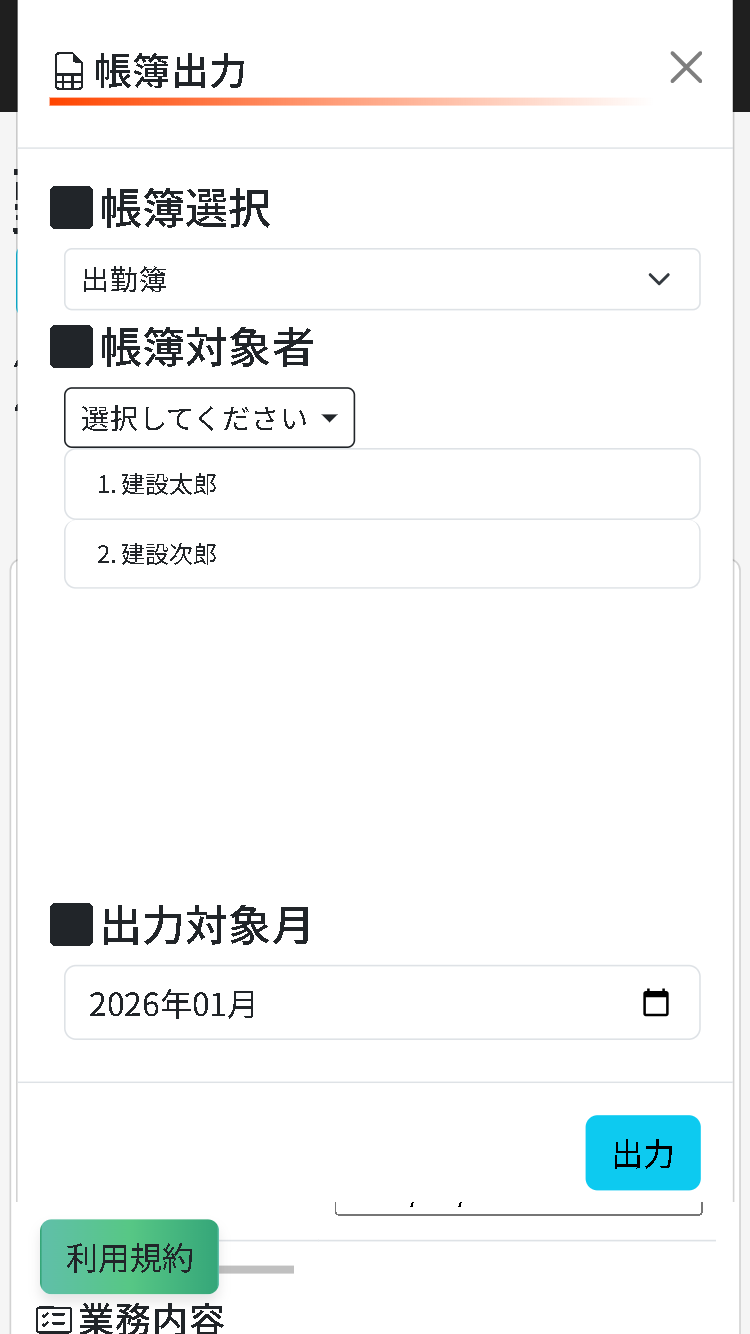Open the 出勤簿 ledger type dropdown
Screen dimensions: 750x1334
[382, 279]
